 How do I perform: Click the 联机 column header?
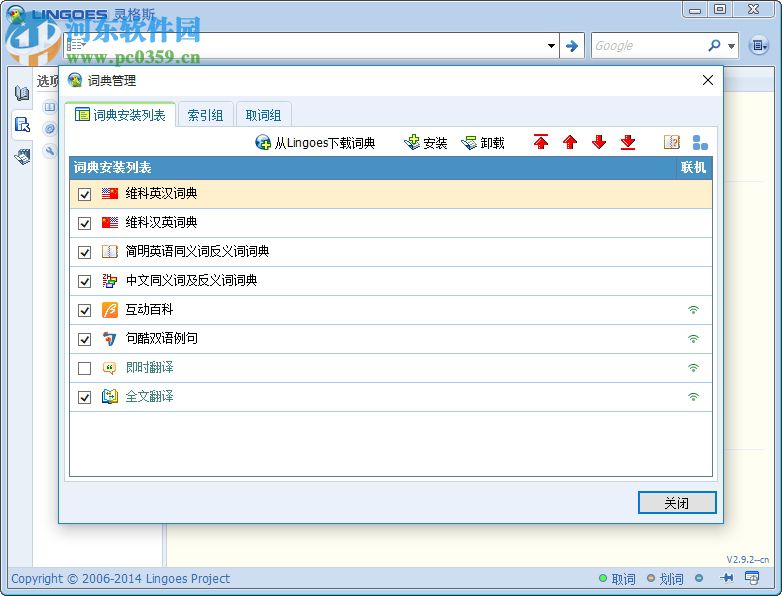click(693, 168)
